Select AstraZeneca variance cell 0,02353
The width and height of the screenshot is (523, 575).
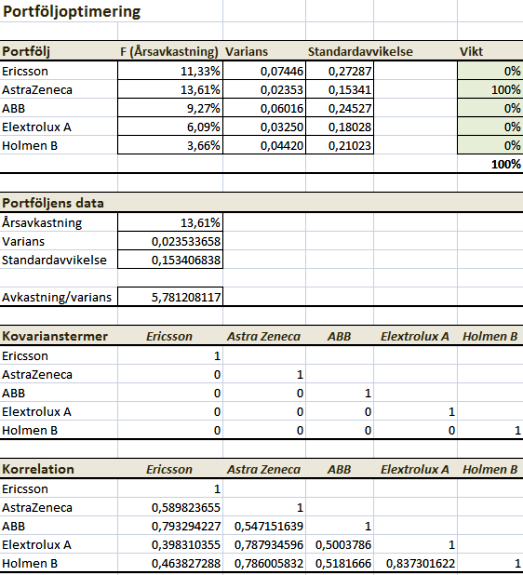[x=264, y=89]
